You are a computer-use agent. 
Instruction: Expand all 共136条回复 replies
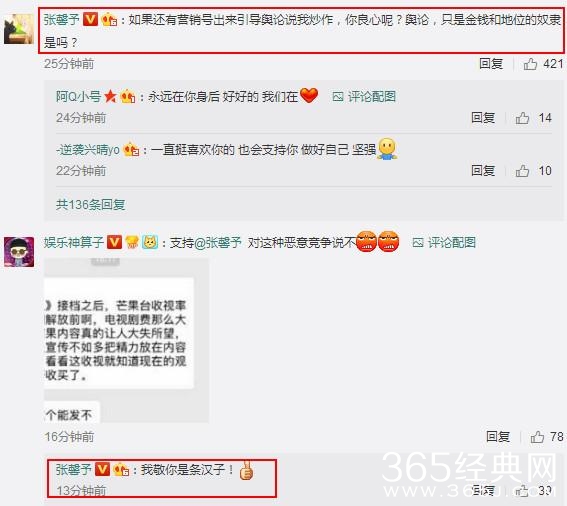click(90, 205)
